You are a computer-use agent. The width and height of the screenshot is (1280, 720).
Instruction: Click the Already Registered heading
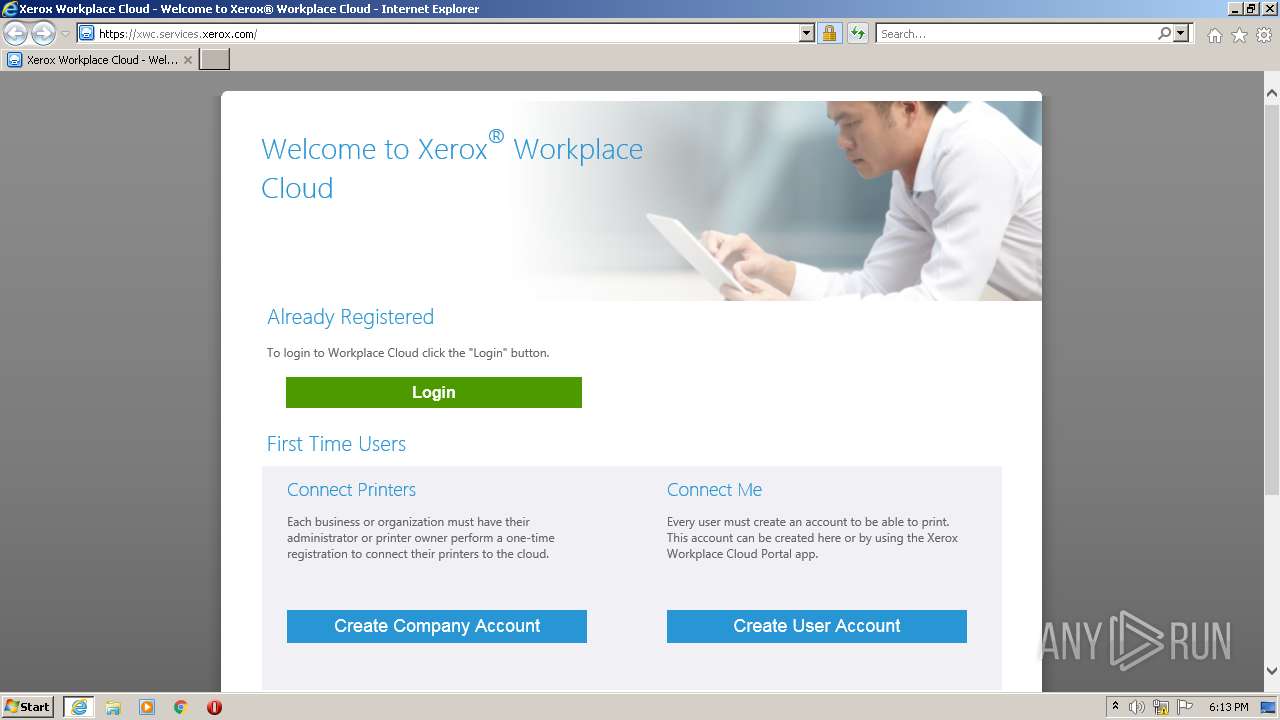(x=350, y=317)
